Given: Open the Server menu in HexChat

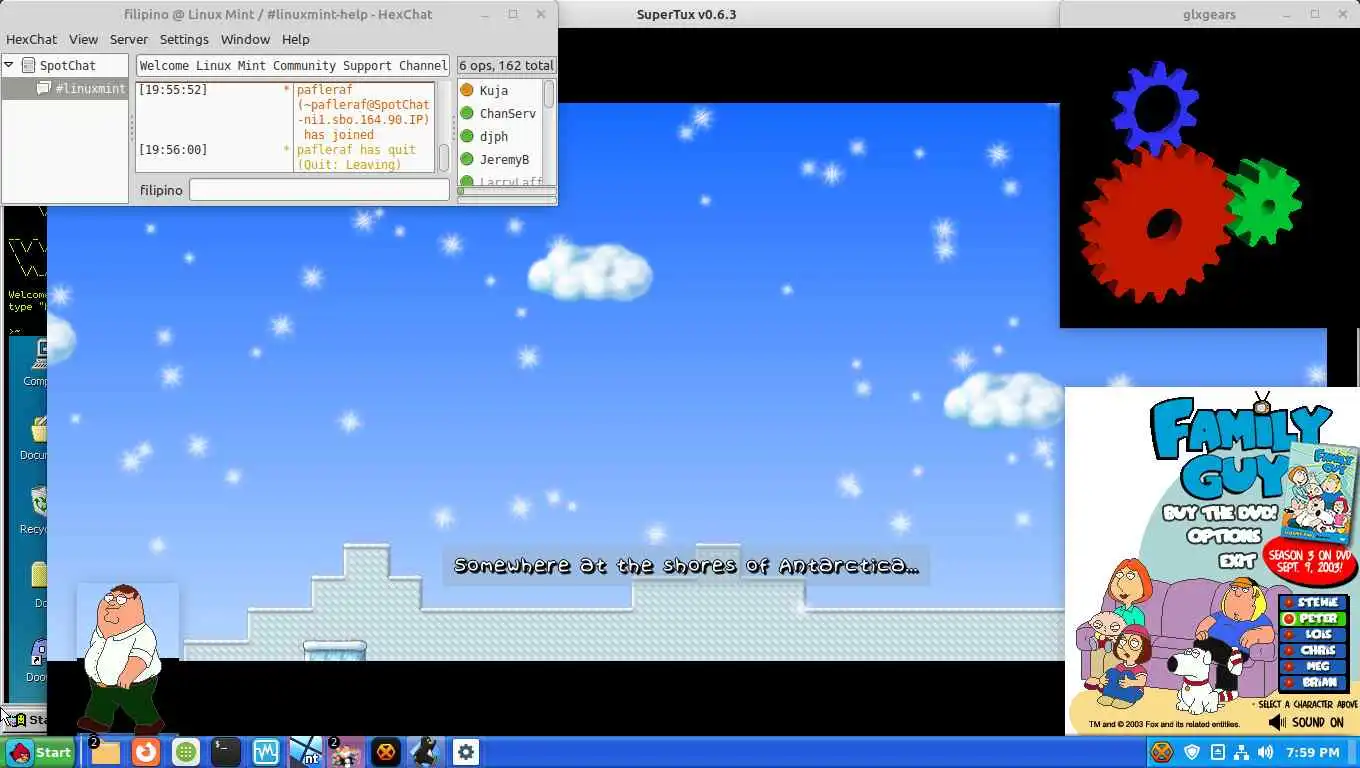Looking at the screenshot, I should click(x=129, y=39).
